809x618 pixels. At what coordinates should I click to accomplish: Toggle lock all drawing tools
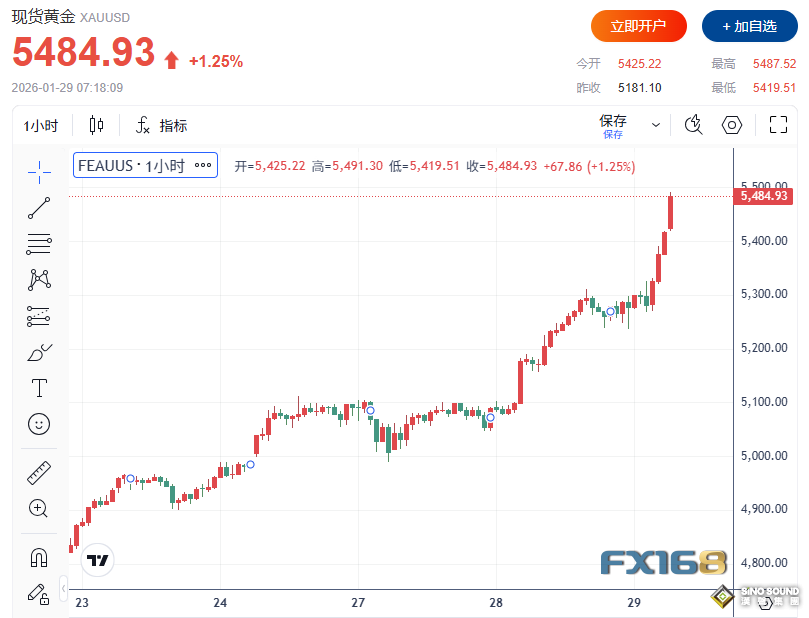point(39,593)
